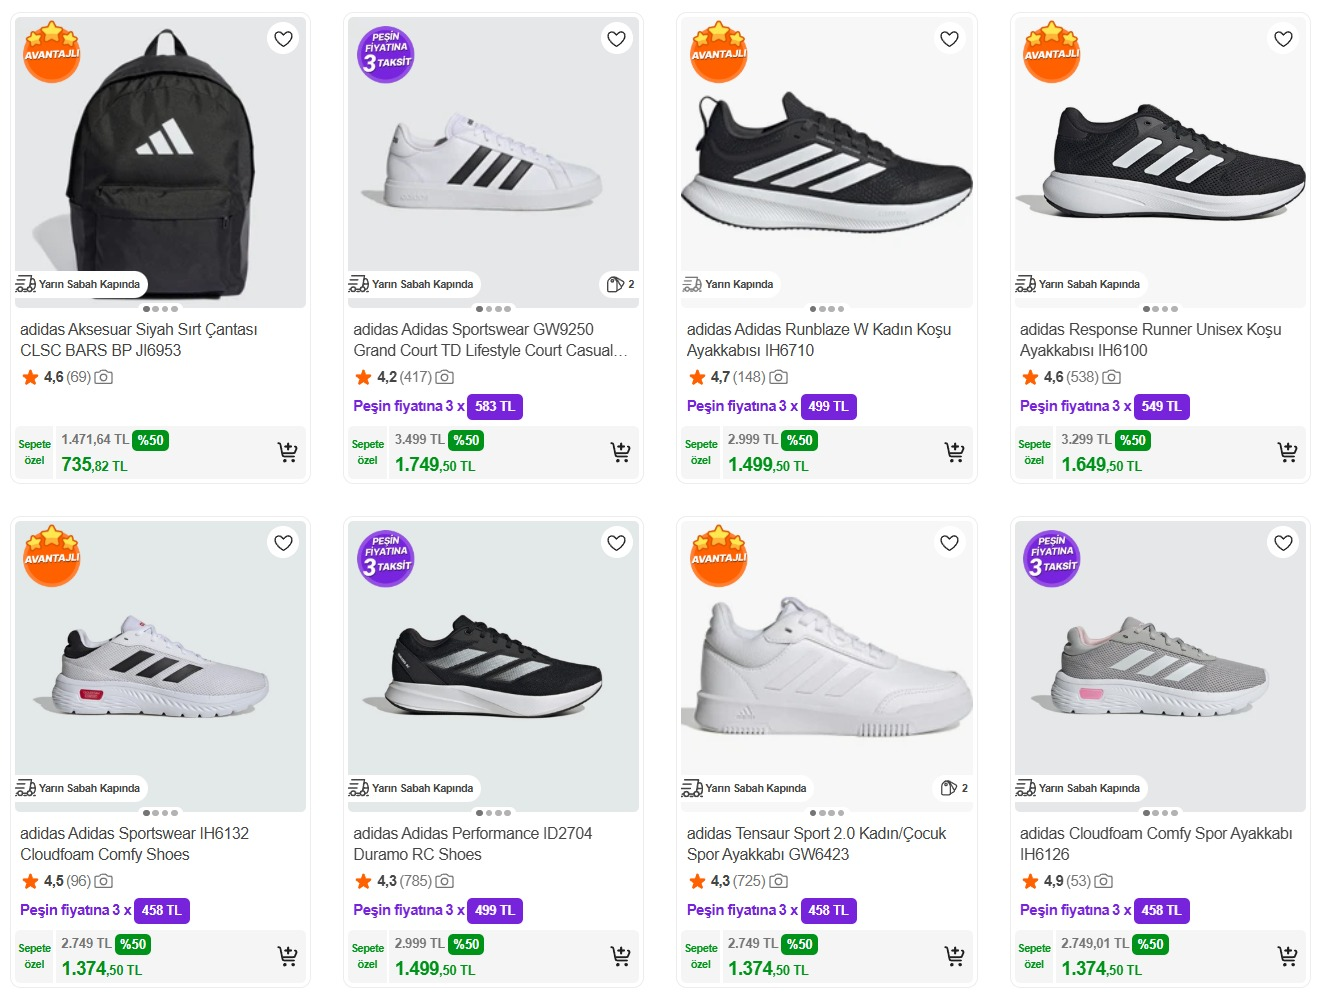Show color variants of Tensaur Sport GW6423
Image resolution: width=1325 pixels, height=999 pixels.
tap(955, 788)
